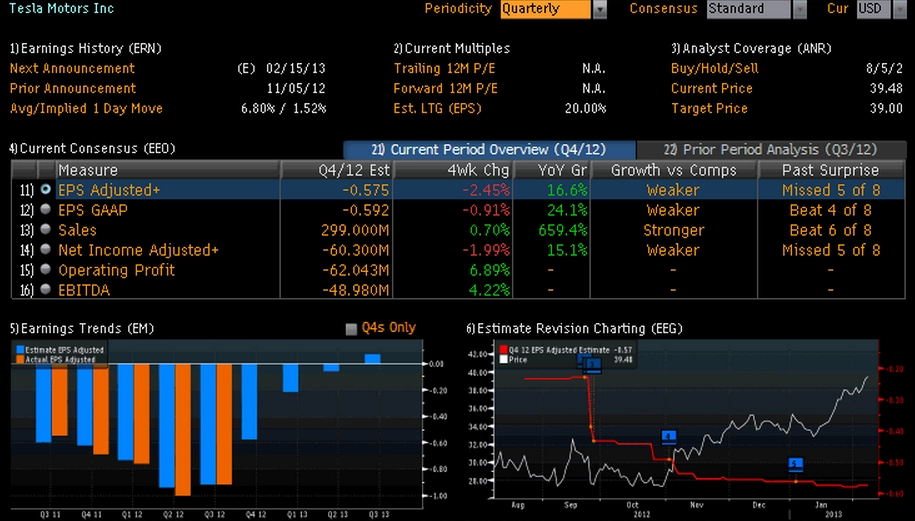
Task: Select the Operating Profit radio button
Action: 46,270
